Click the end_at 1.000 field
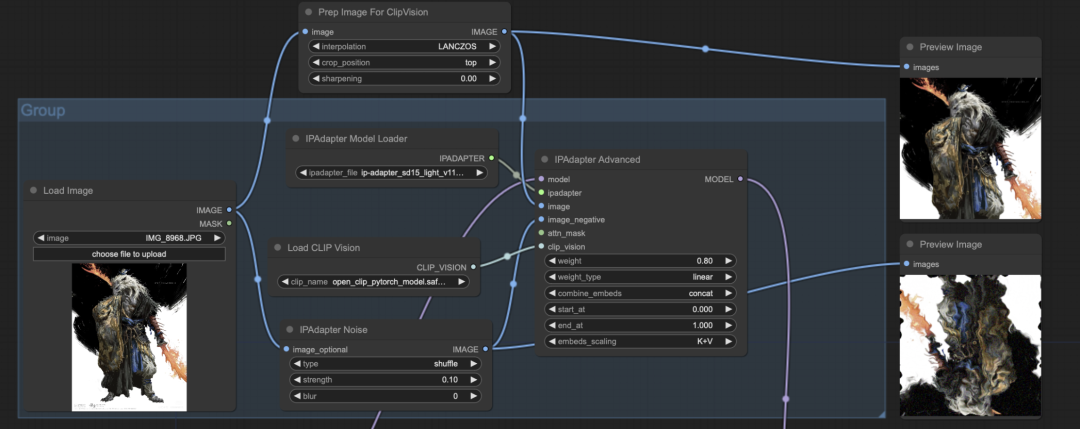Viewport: 1080px width, 429px height. click(x=640, y=325)
